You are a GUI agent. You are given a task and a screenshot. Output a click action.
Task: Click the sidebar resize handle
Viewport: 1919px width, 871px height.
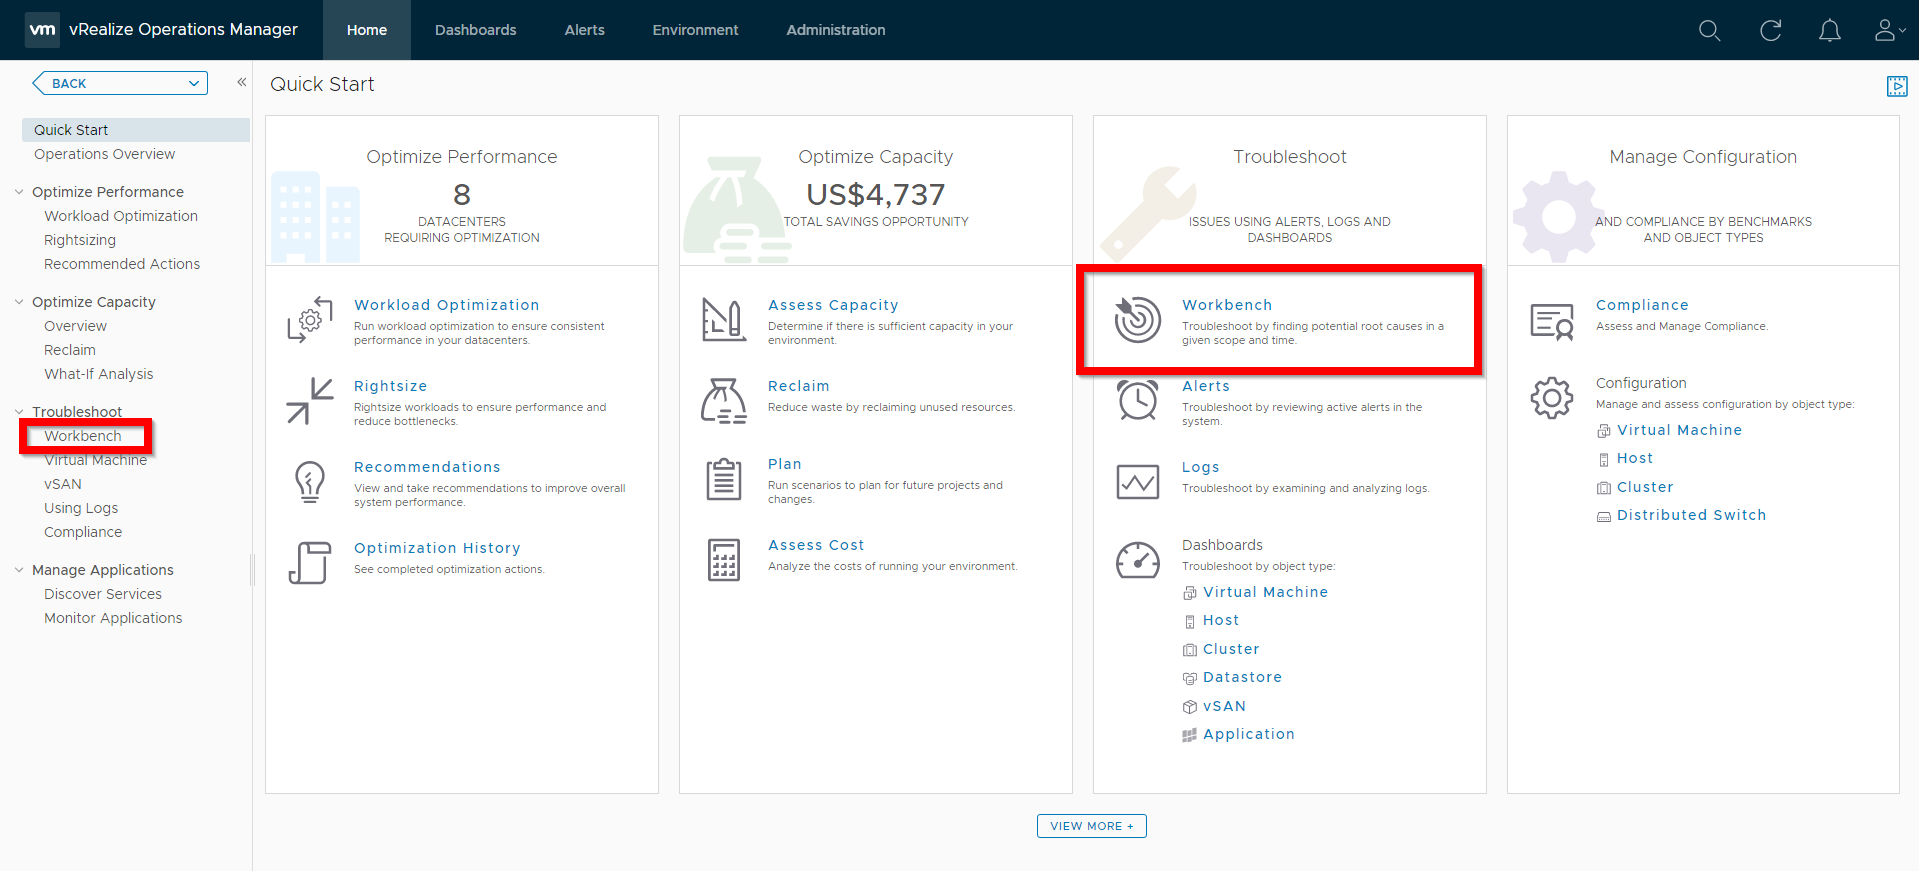[x=252, y=570]
